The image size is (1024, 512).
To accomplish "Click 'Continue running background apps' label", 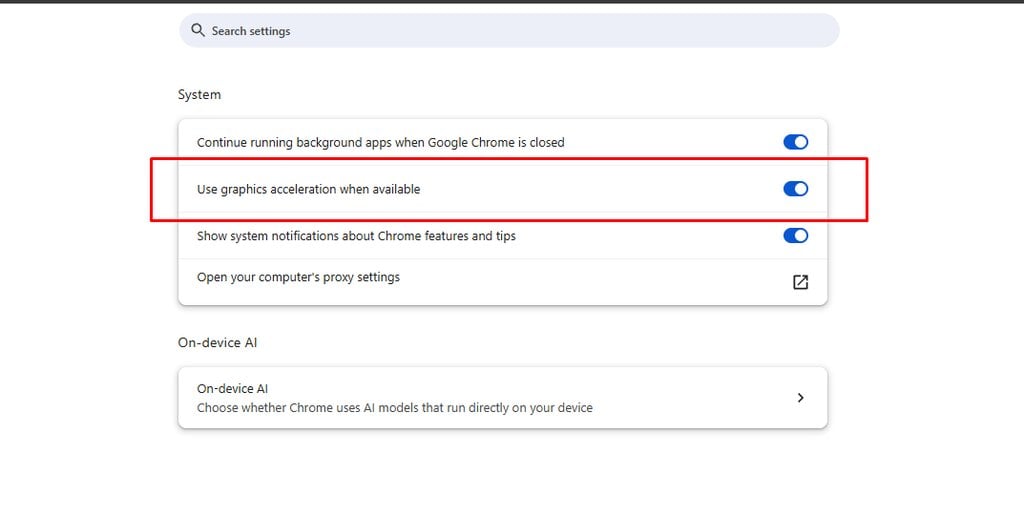I will click(x=380, y=142).
